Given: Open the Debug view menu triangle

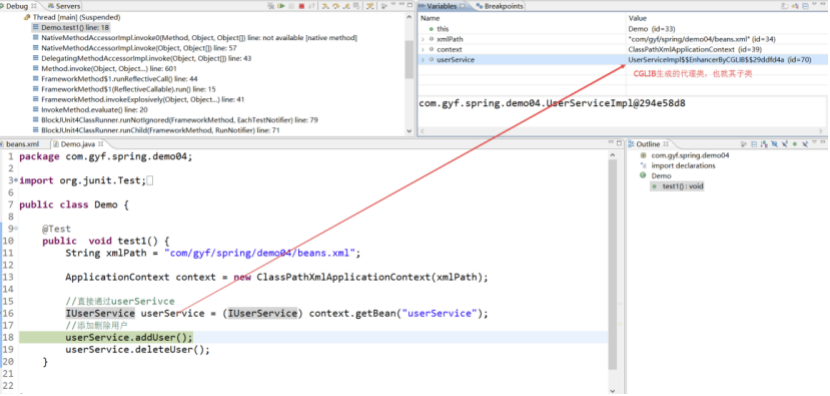Looking at the screenshot, I should pyautogui.click(x=393, y=4).
